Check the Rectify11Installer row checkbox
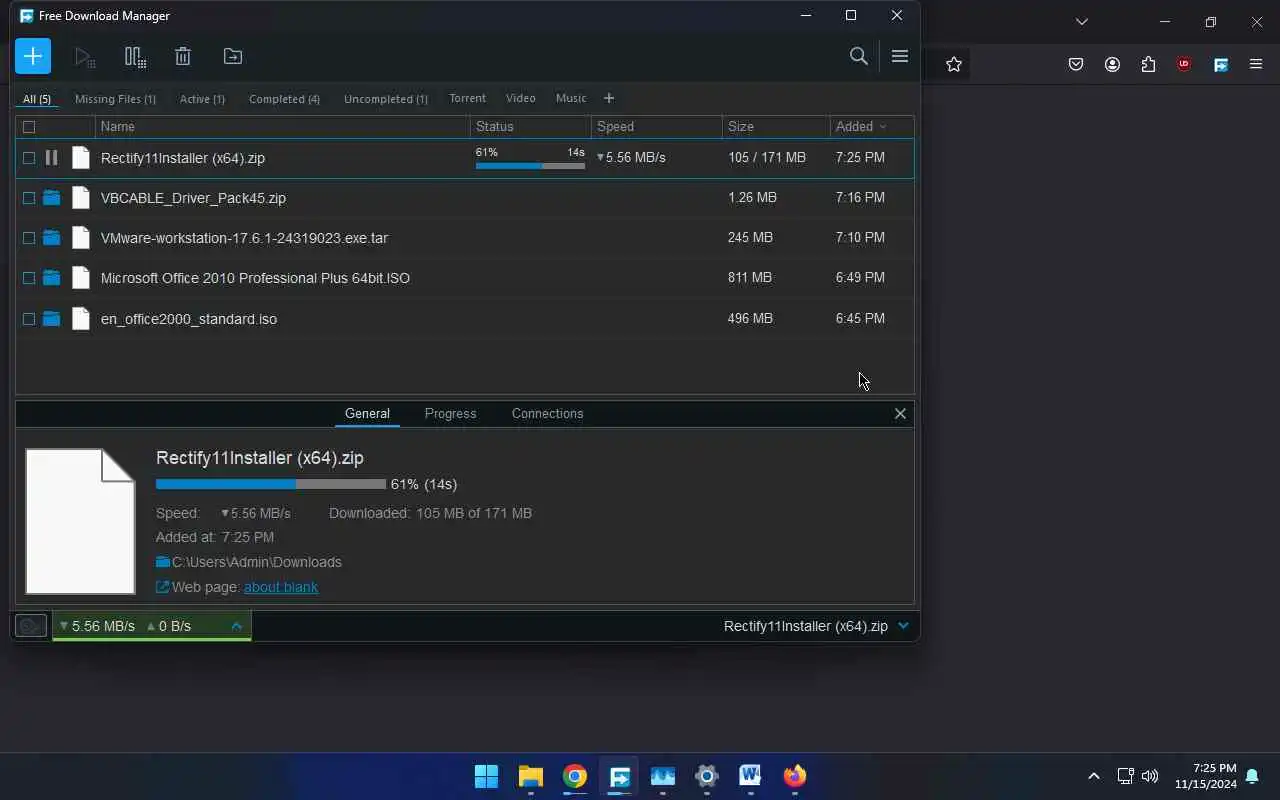Screen dimensions: 1280x800 click(x=29, y=158)
